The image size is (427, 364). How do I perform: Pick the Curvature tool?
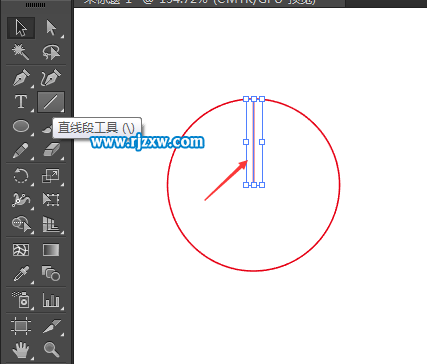tap(51, 78)
